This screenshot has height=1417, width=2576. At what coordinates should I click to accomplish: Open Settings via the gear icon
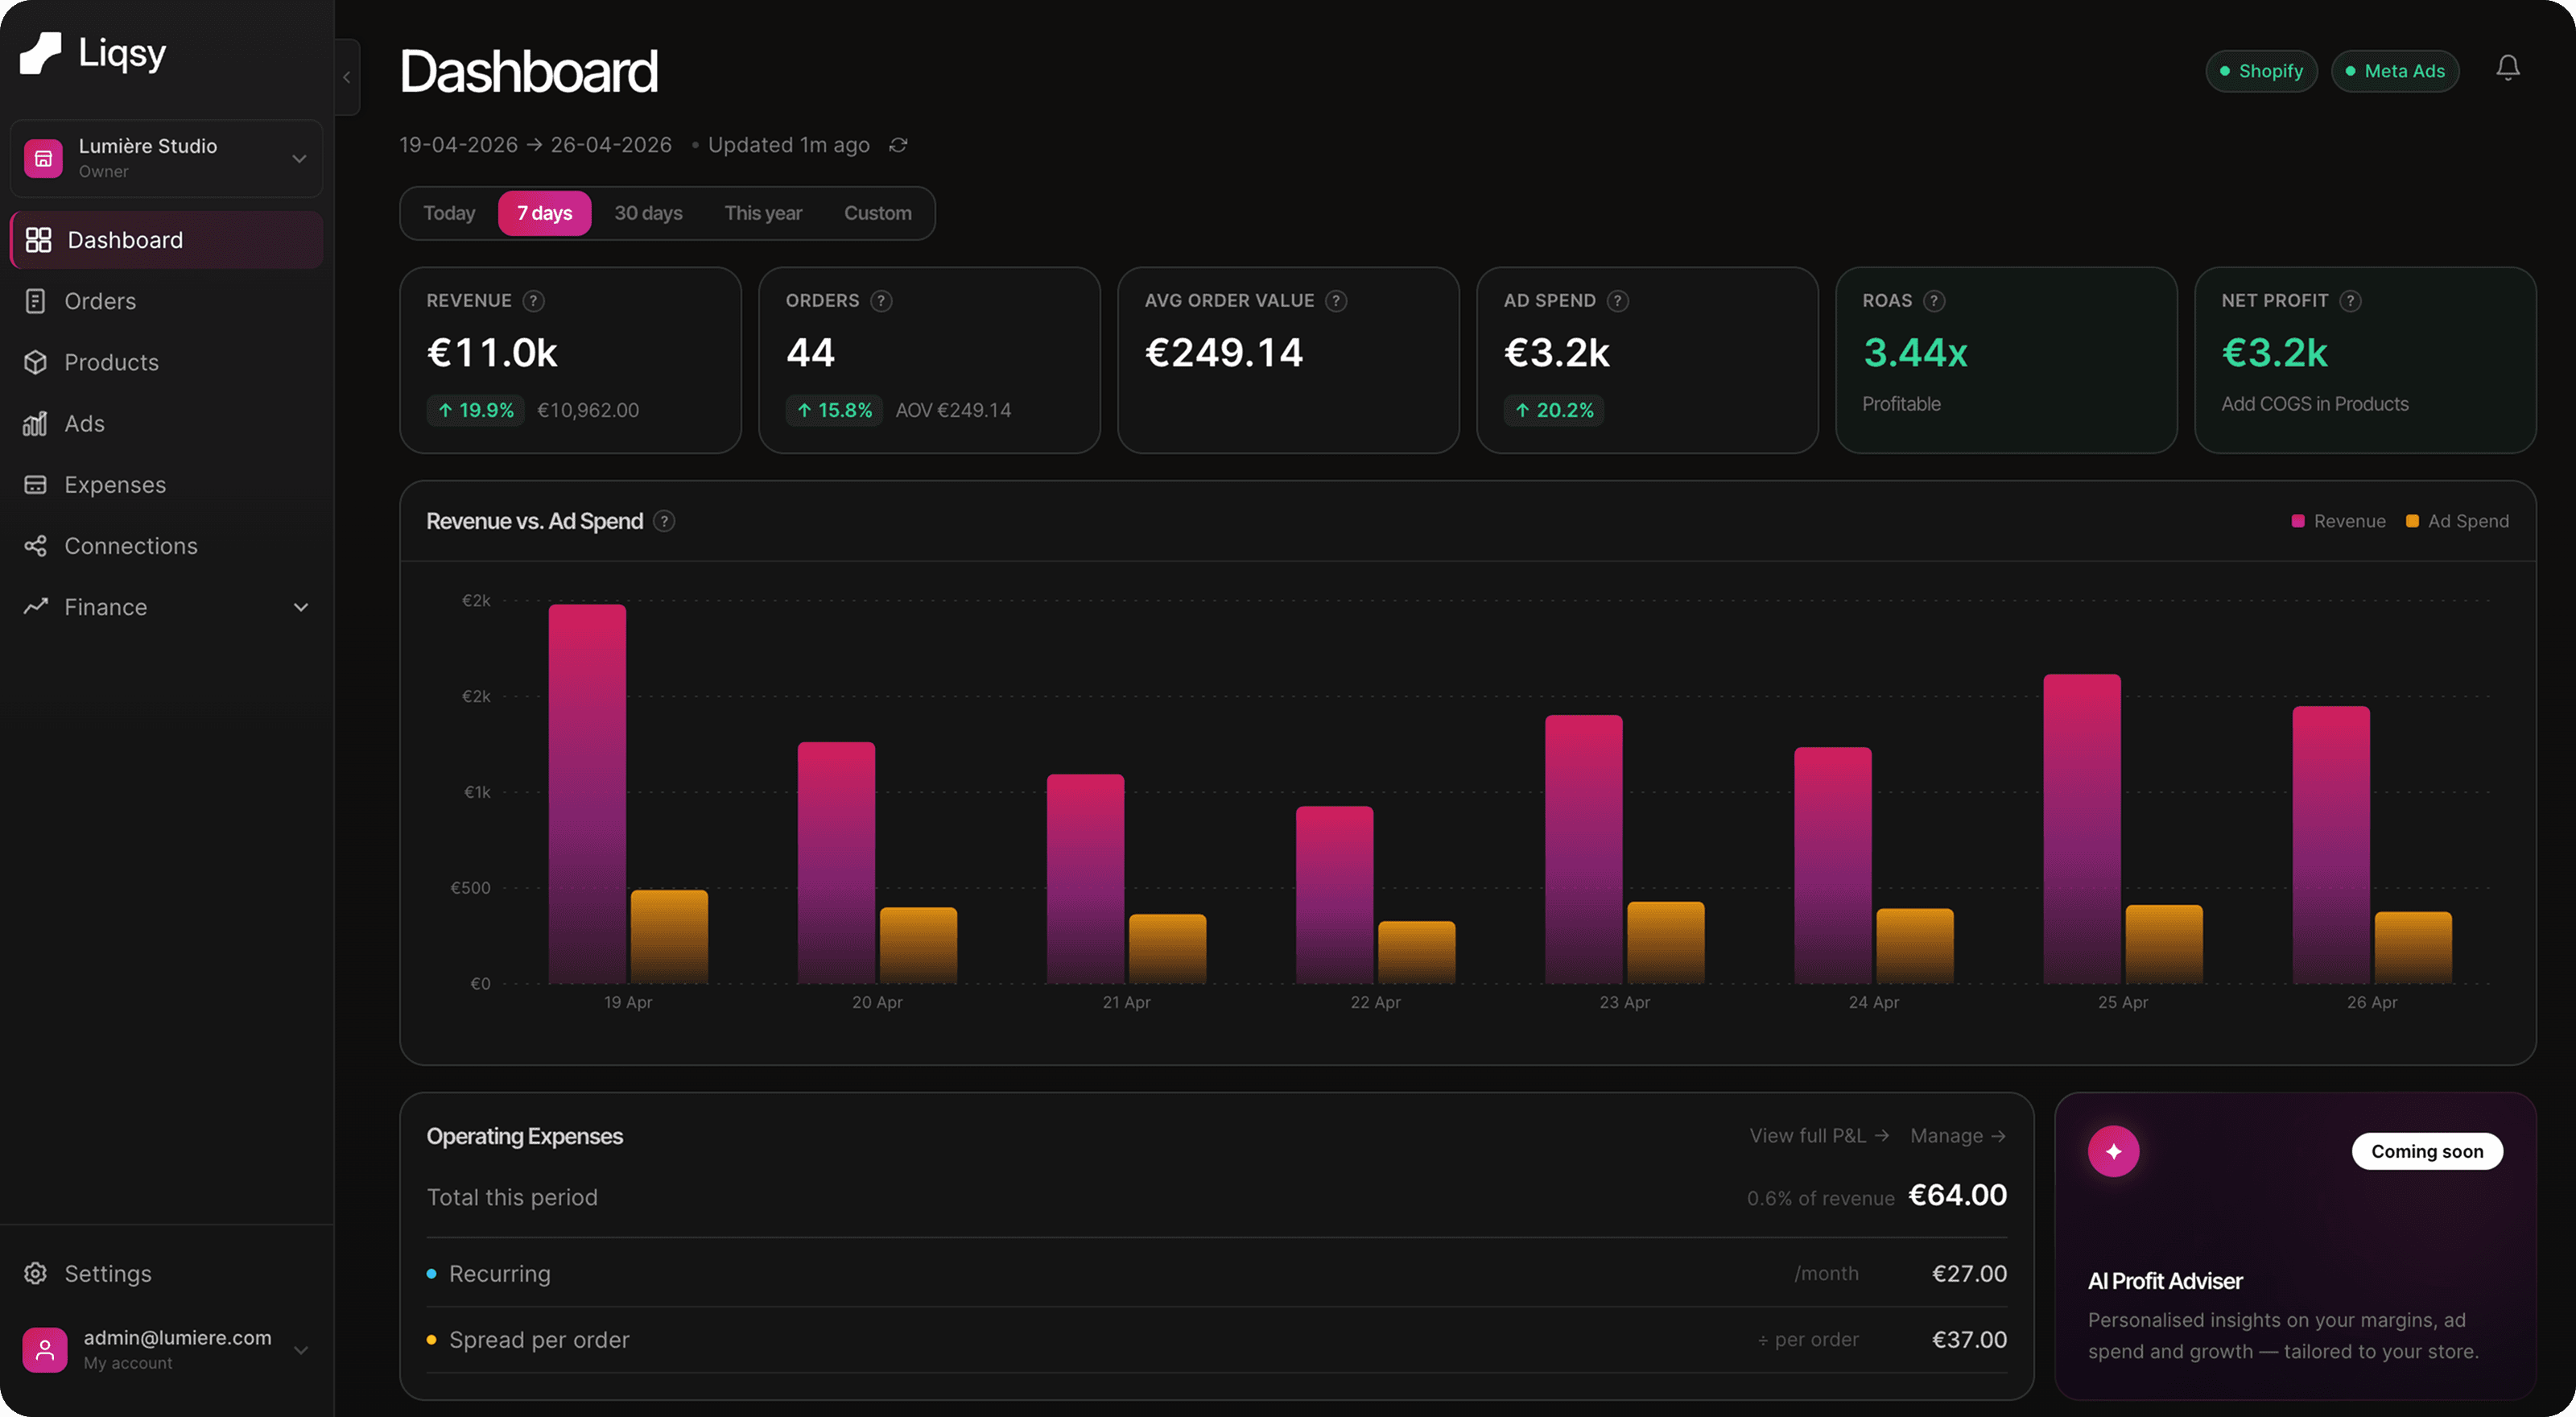[35, 1273]
